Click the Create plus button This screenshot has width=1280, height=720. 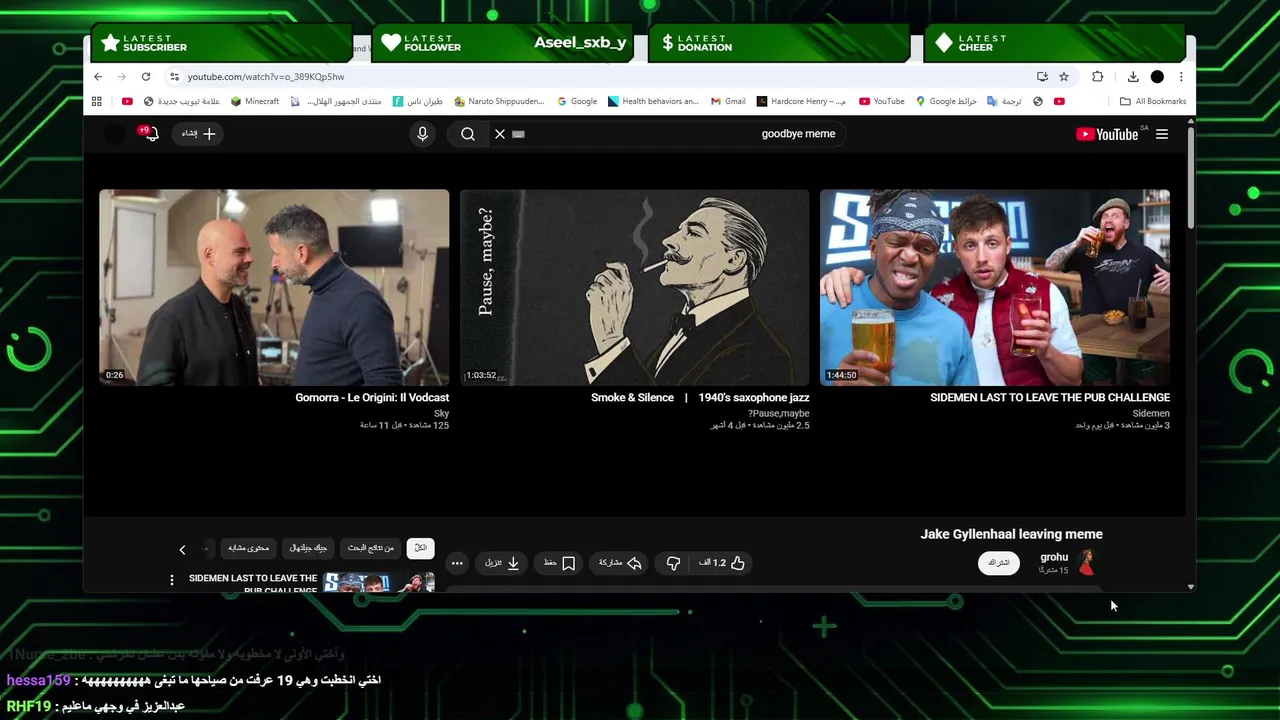click(x=198, y=134)
